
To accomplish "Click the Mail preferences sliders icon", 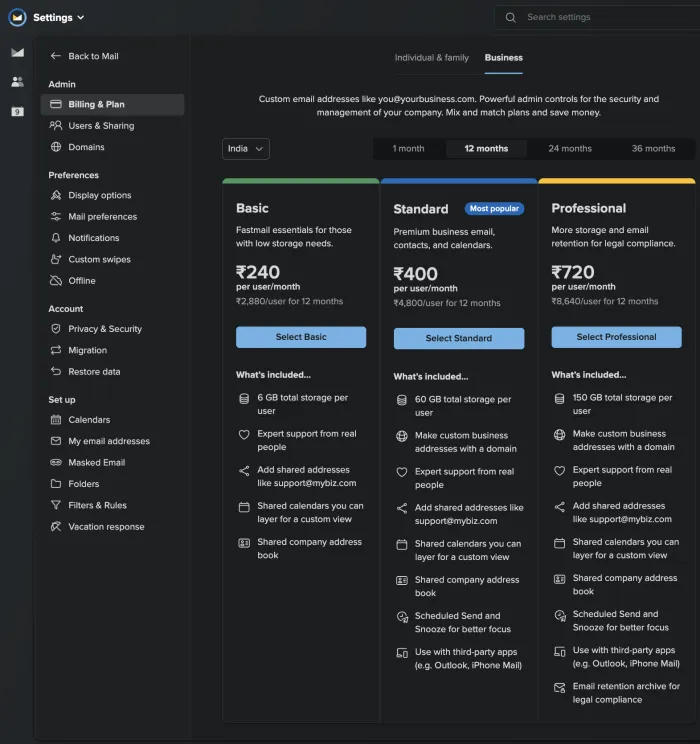I will [x=56, y=216].
